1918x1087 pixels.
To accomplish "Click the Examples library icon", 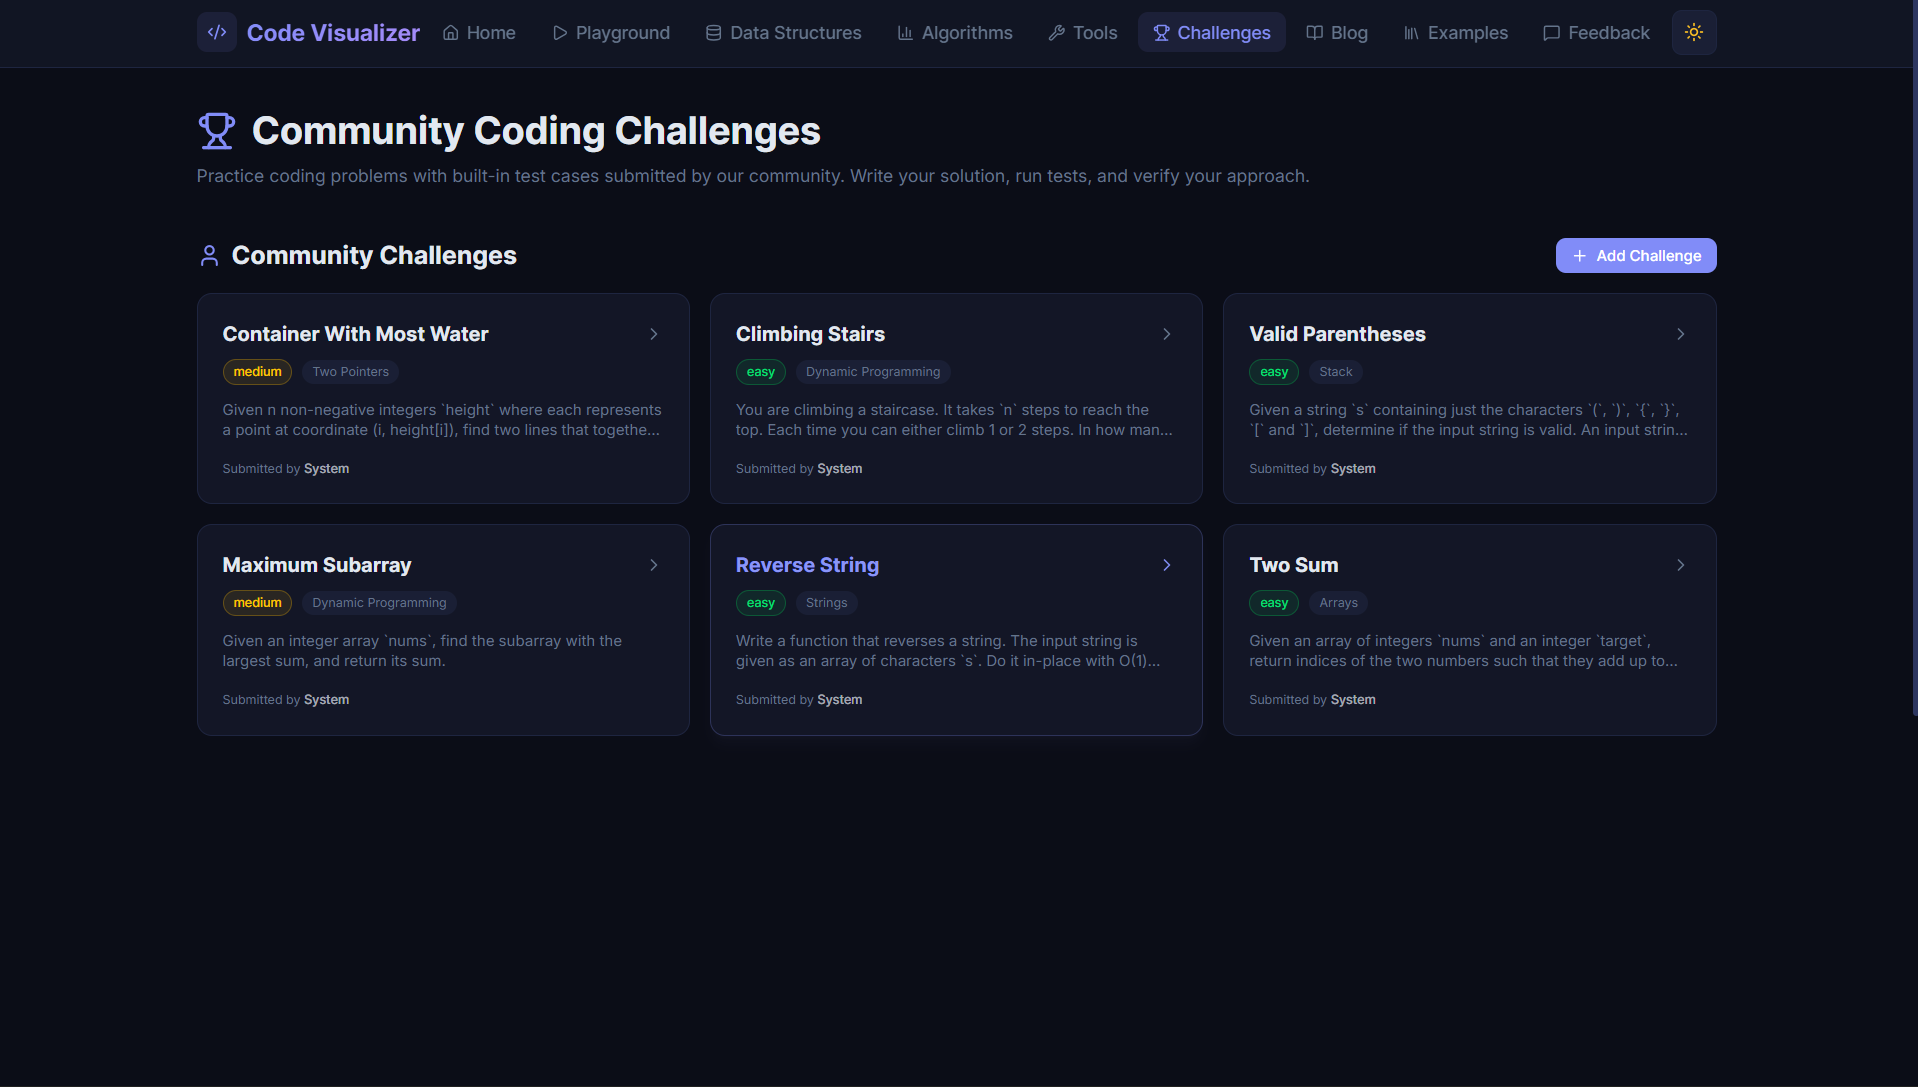I will (1411, 33).
